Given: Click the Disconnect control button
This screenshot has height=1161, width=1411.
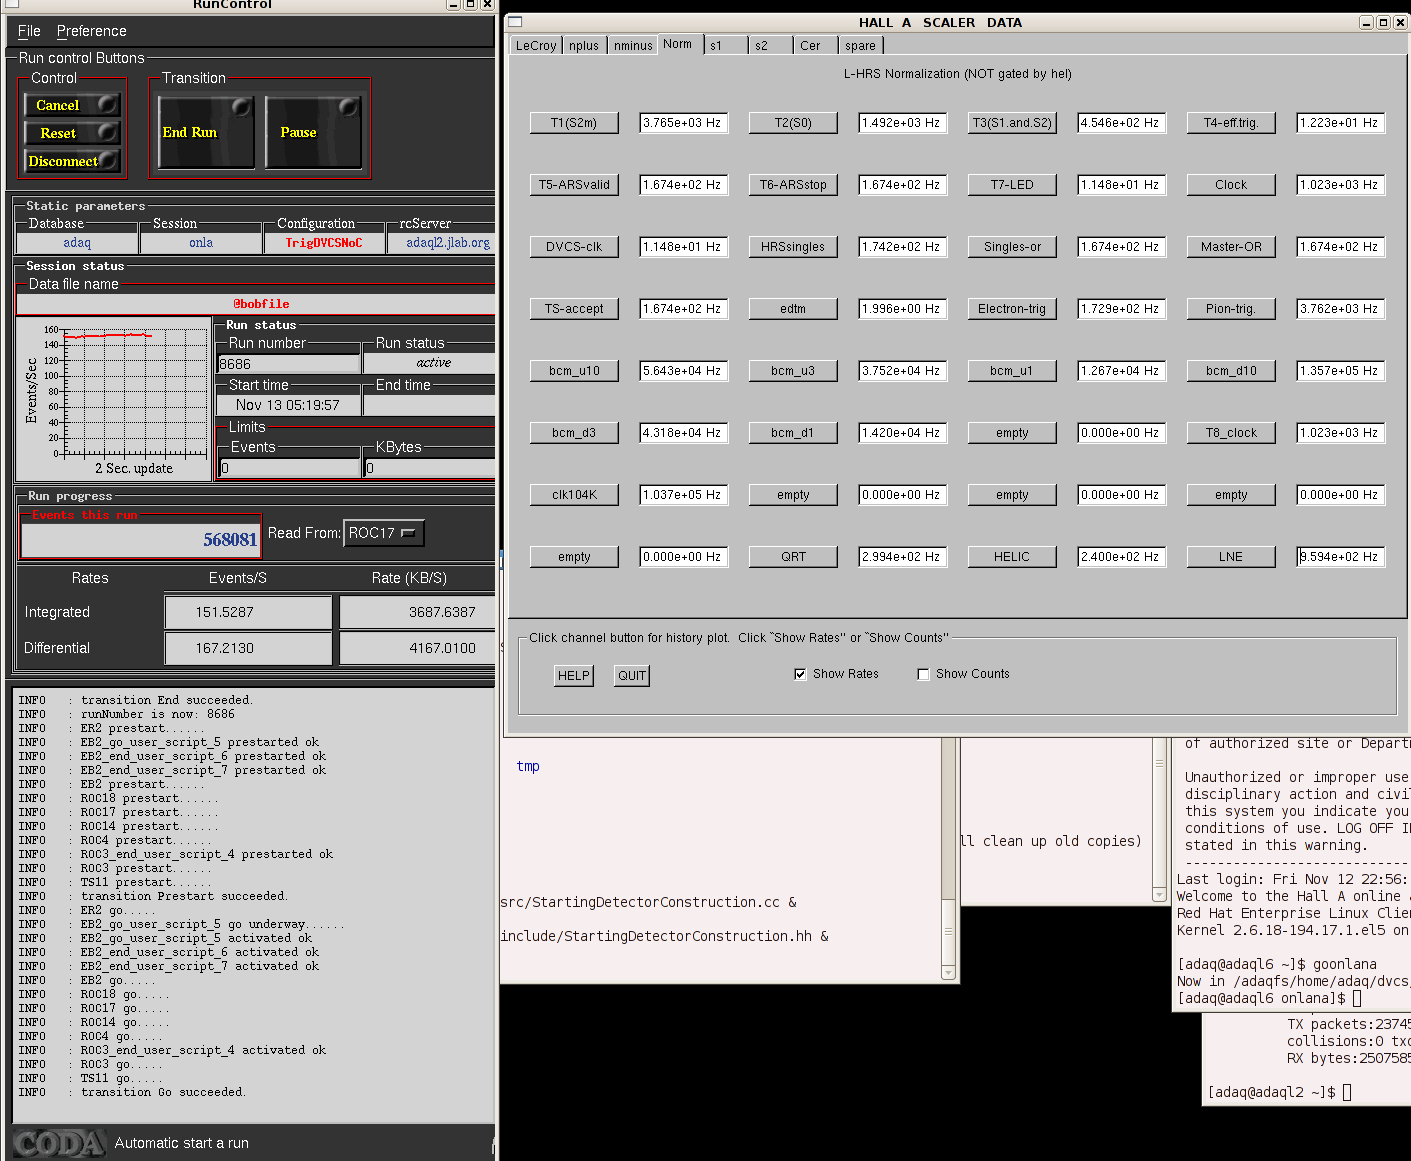Looking at the screenshot, I should [72, 161].
